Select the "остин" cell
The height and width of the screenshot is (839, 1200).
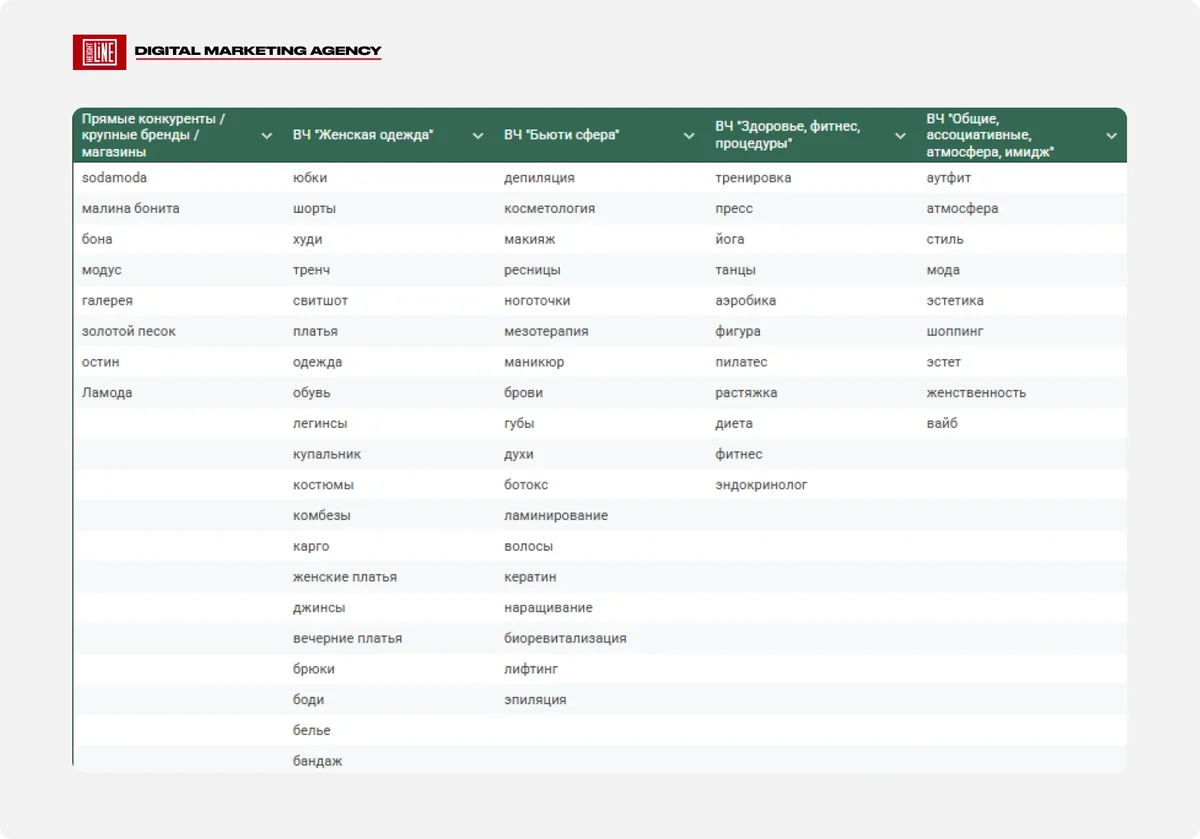[177, 362]
